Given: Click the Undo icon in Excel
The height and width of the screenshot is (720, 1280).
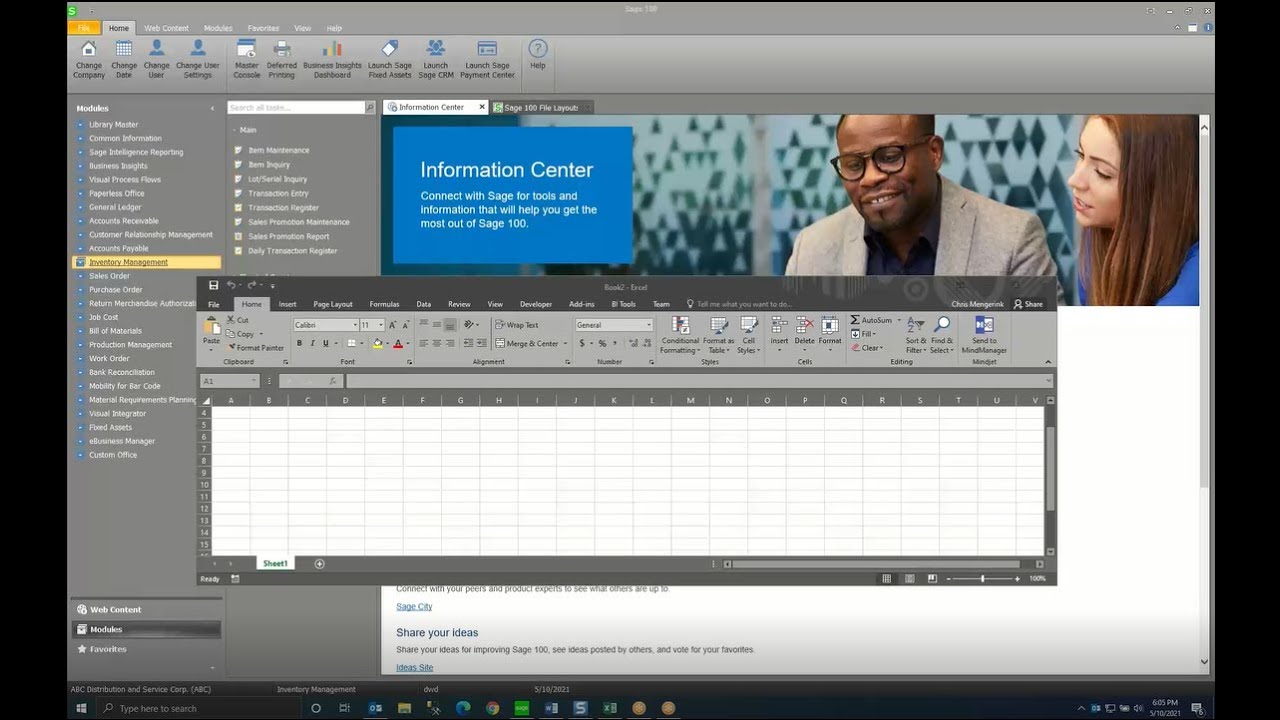Looking at the screenshot, I should (x=231, y=286).
